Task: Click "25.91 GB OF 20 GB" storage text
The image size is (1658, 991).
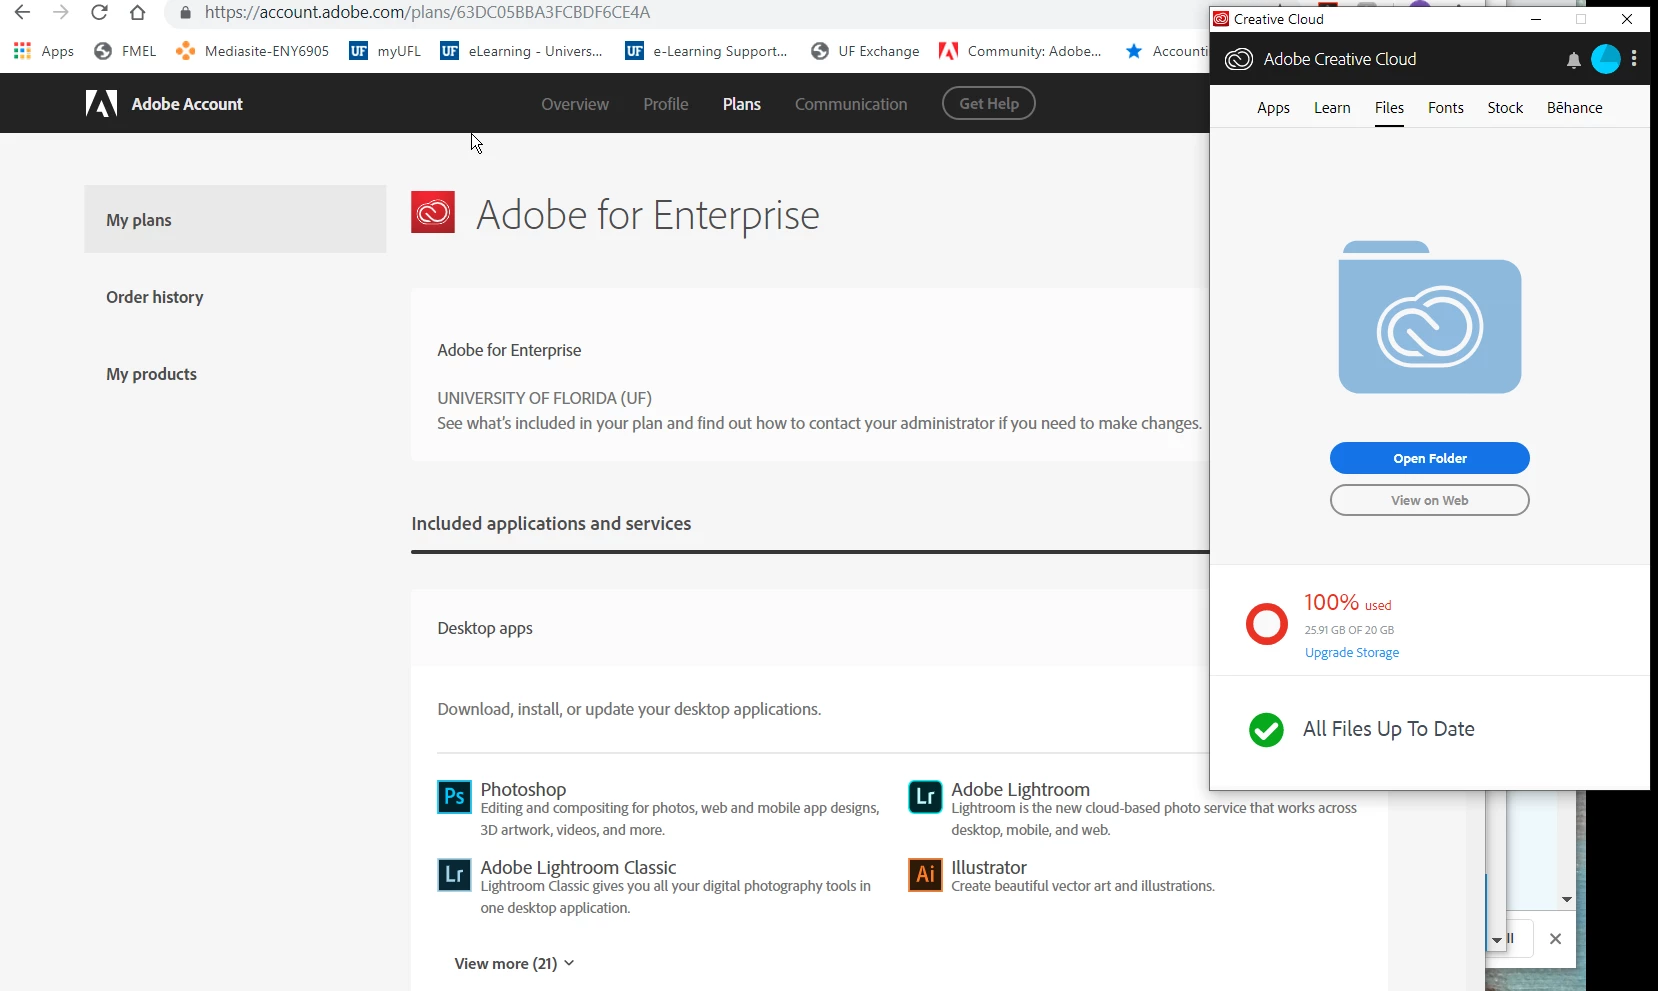Action: tap(1349, 630)
